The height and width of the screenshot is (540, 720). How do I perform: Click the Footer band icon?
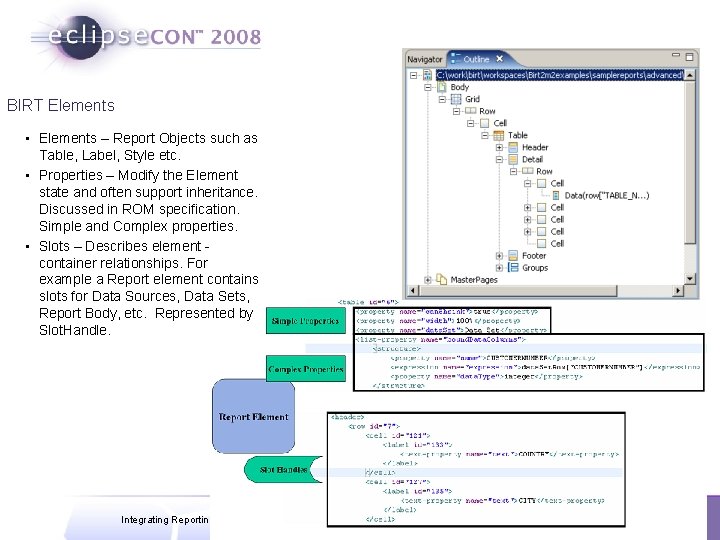(513, 255)
